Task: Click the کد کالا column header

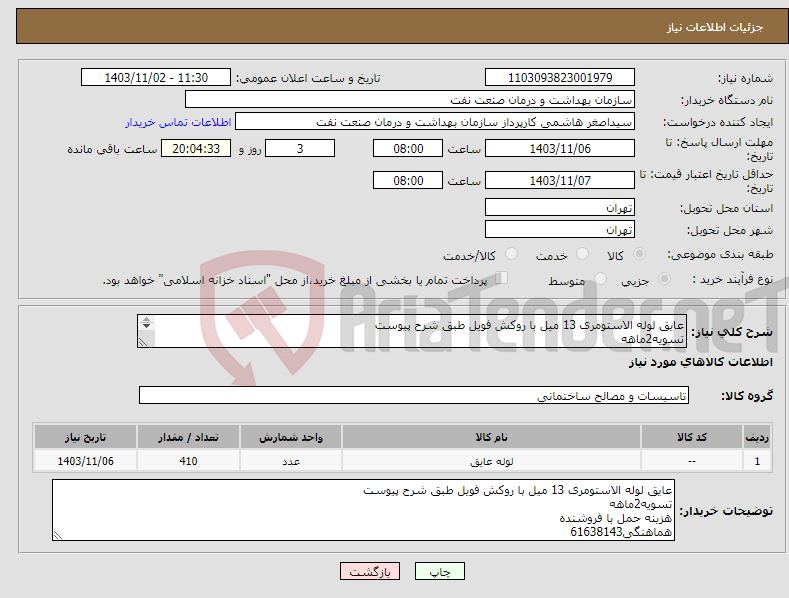Action: 692,437
